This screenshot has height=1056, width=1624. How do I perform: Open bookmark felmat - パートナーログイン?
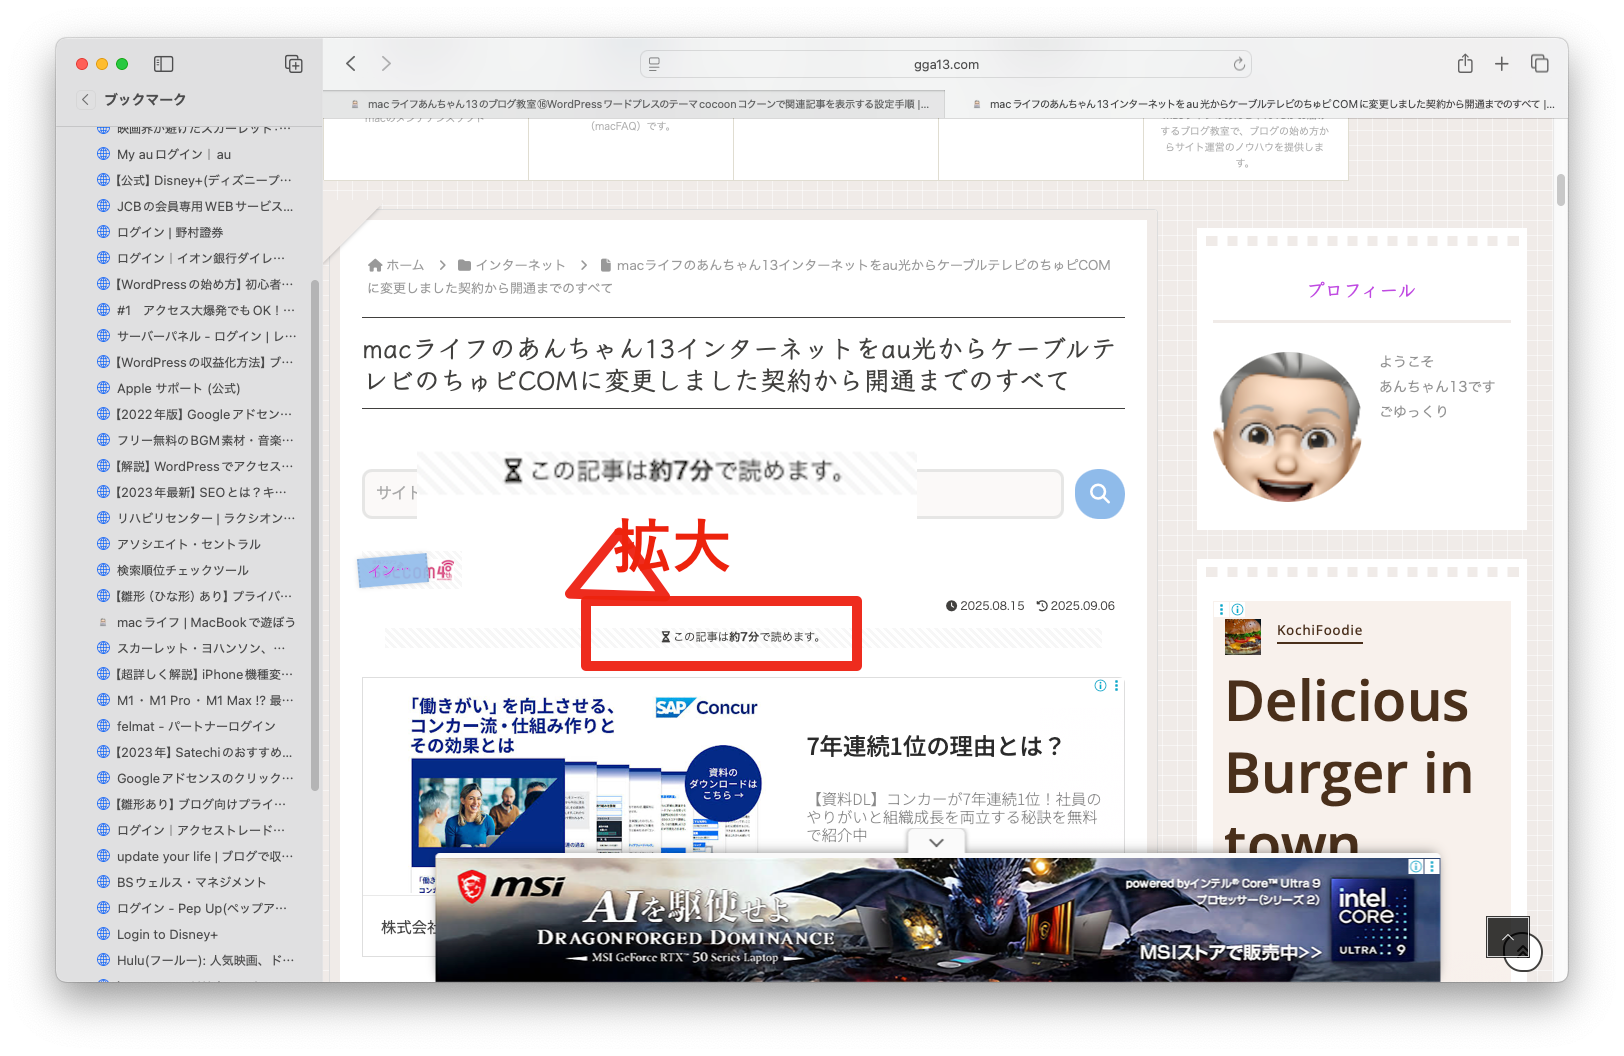(x=196, y=726)
